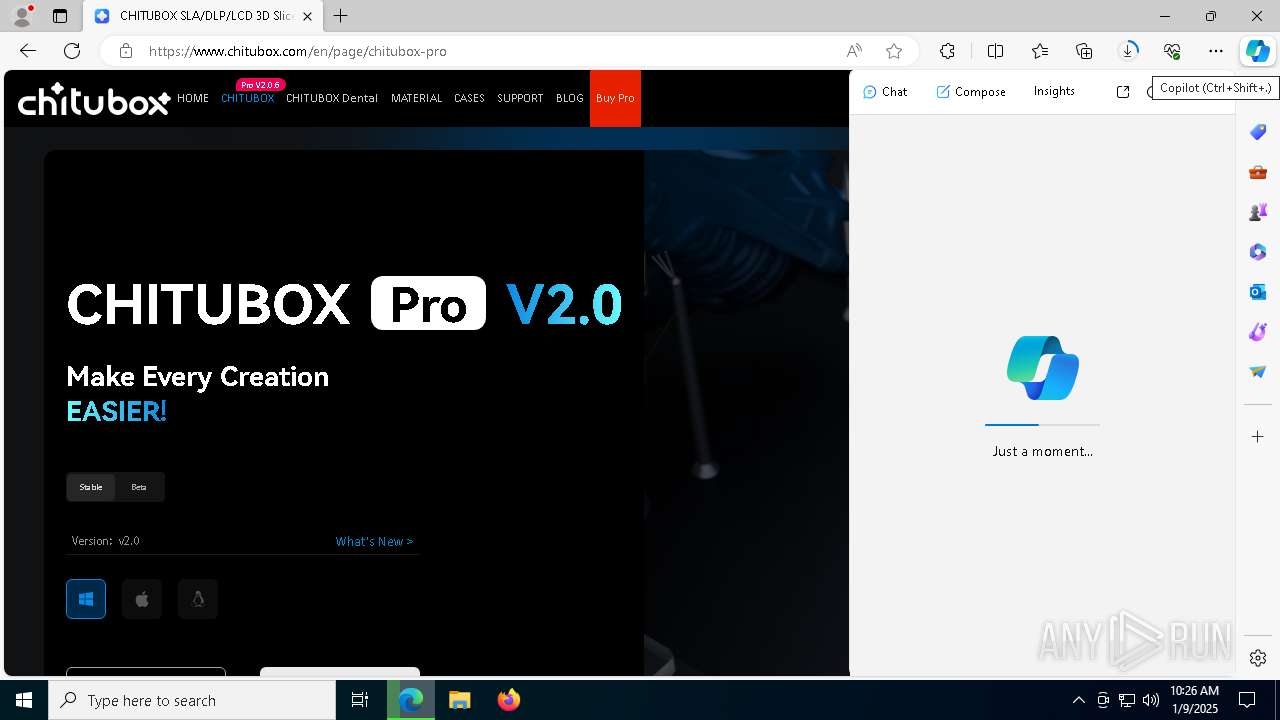Image resolution: width=1280 pixels, height=720 pixels.
Task: Click the red Buy Pro button
Action: click(x=615, y=98)
